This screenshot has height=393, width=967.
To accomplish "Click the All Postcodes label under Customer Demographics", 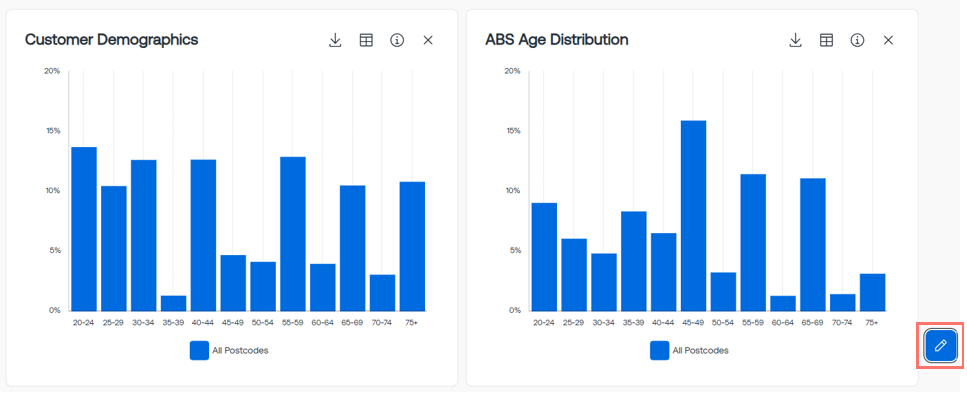I will coord(241,350).
